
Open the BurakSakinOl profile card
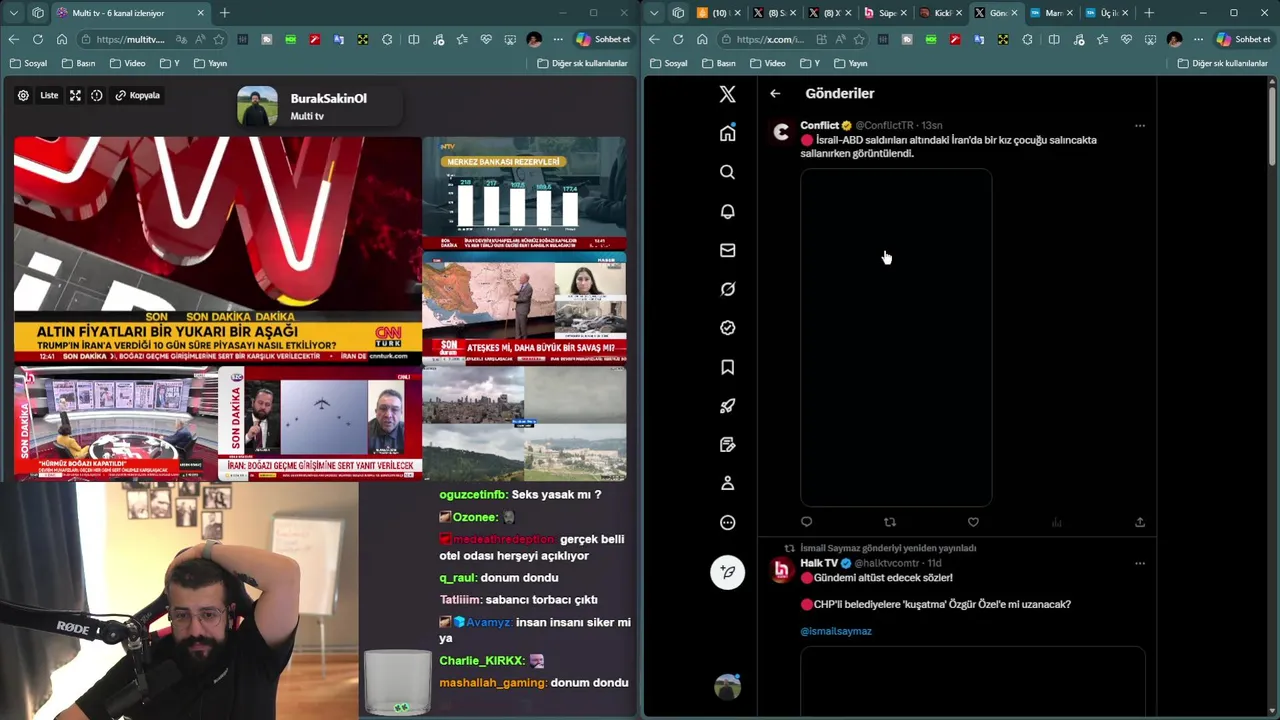(x=318, y=107)
